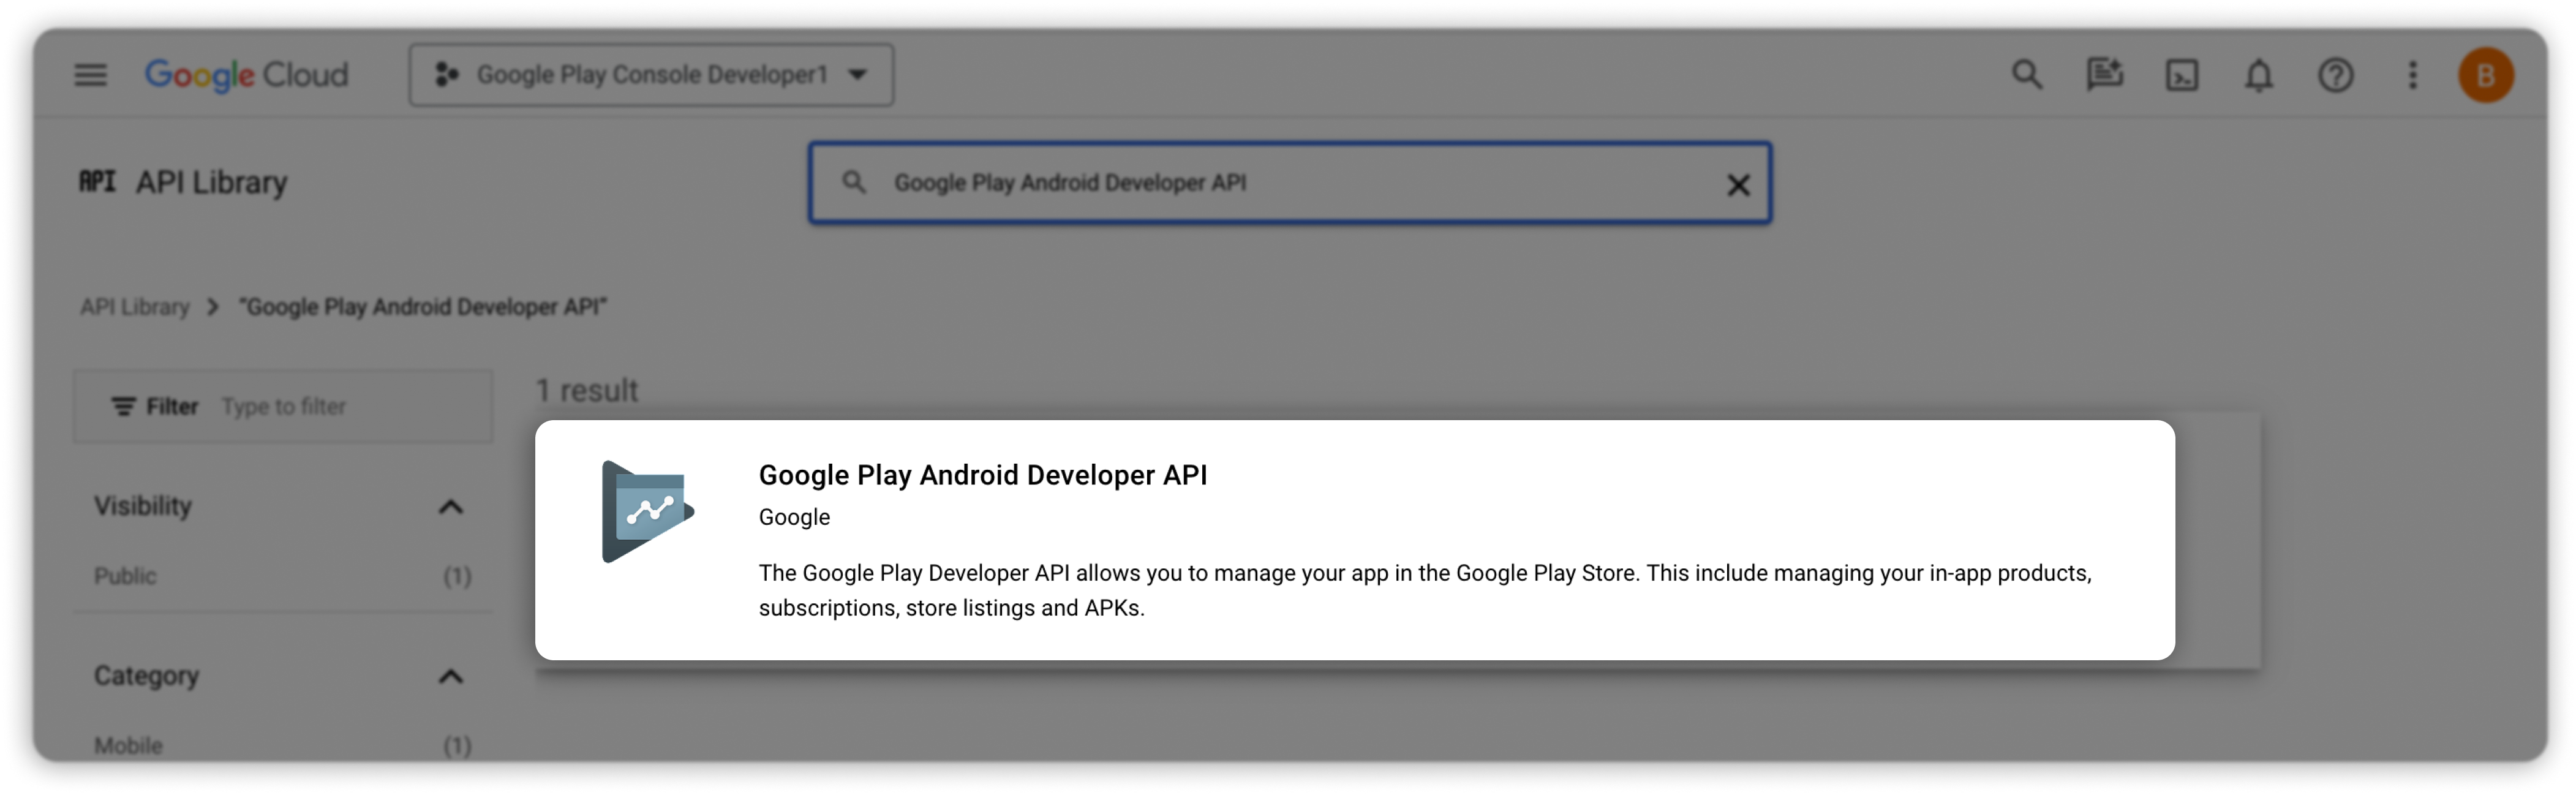The height and width of the screenshot is (795, 2576).
Task: Open the help question mark icon
Action: click(2336, 76)
